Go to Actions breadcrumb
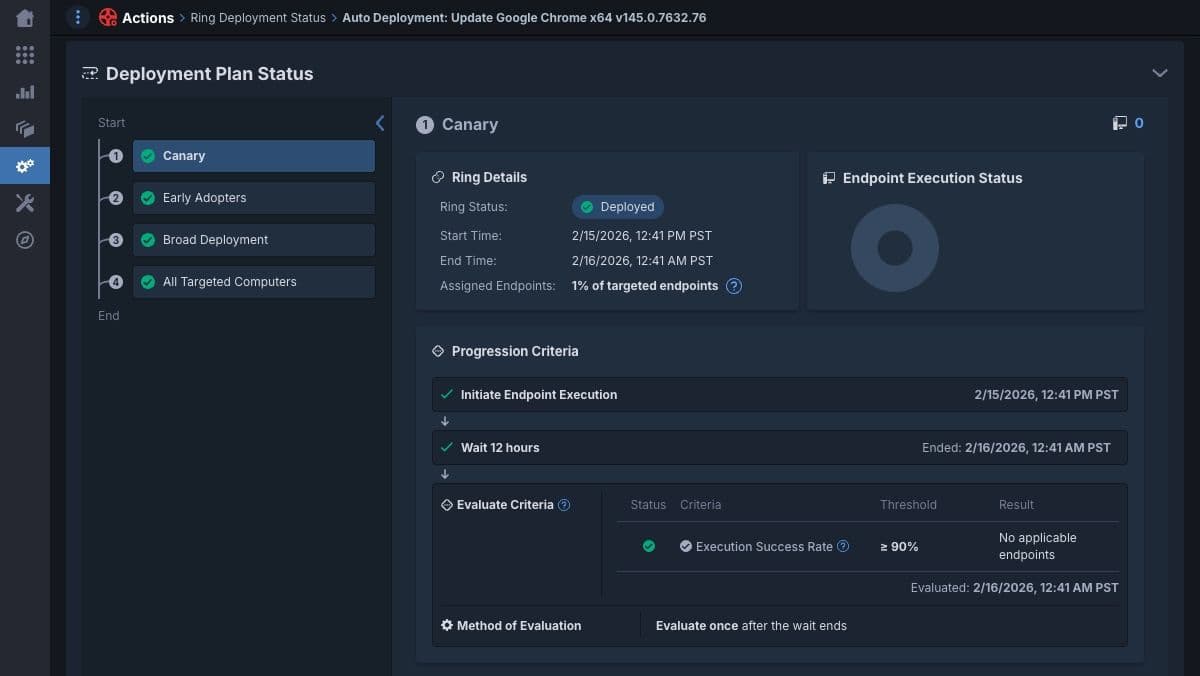 pos(148,17)
